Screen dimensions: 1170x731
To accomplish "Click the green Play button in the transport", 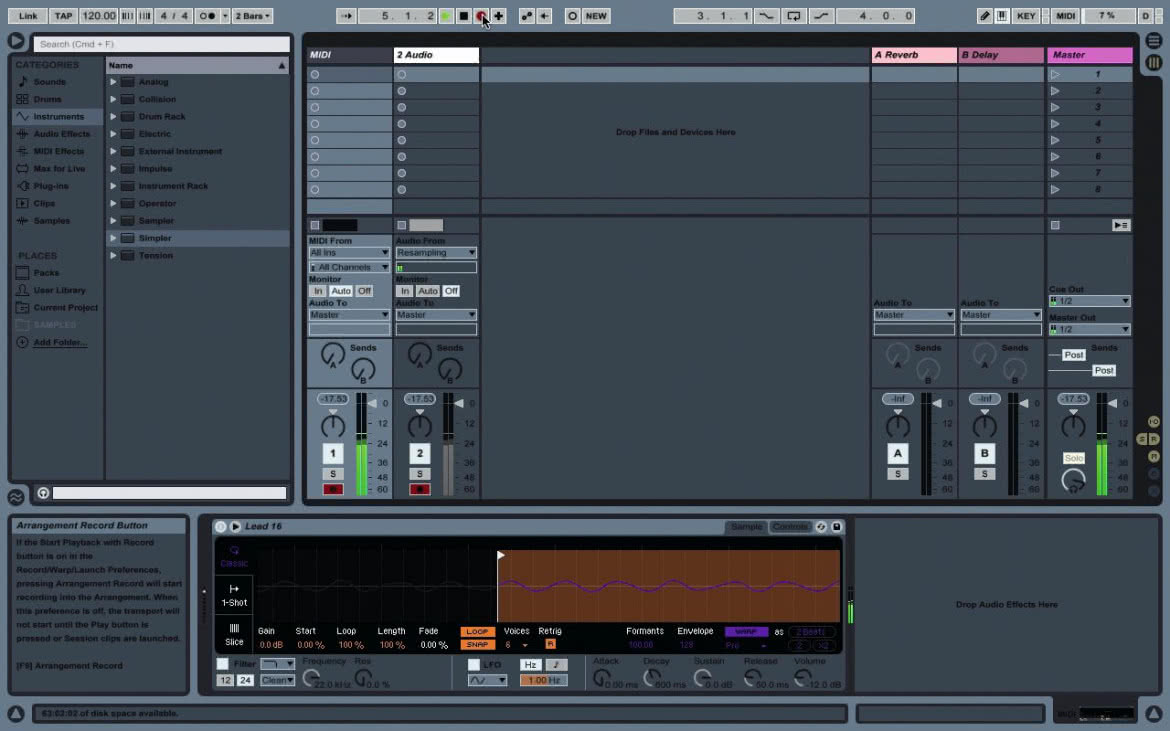I will point(446,16).
